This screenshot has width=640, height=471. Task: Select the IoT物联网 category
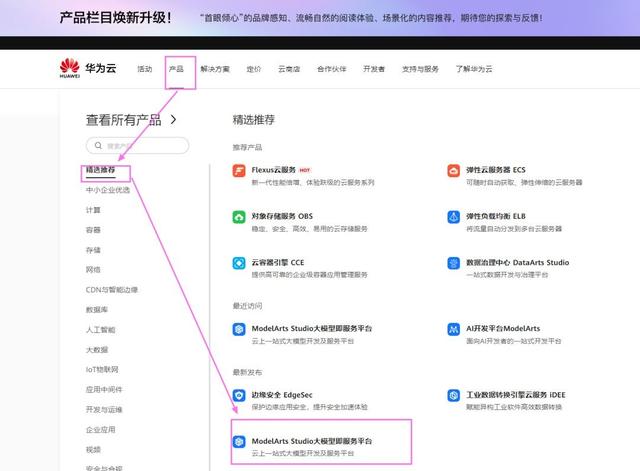[x=102, y=370]
